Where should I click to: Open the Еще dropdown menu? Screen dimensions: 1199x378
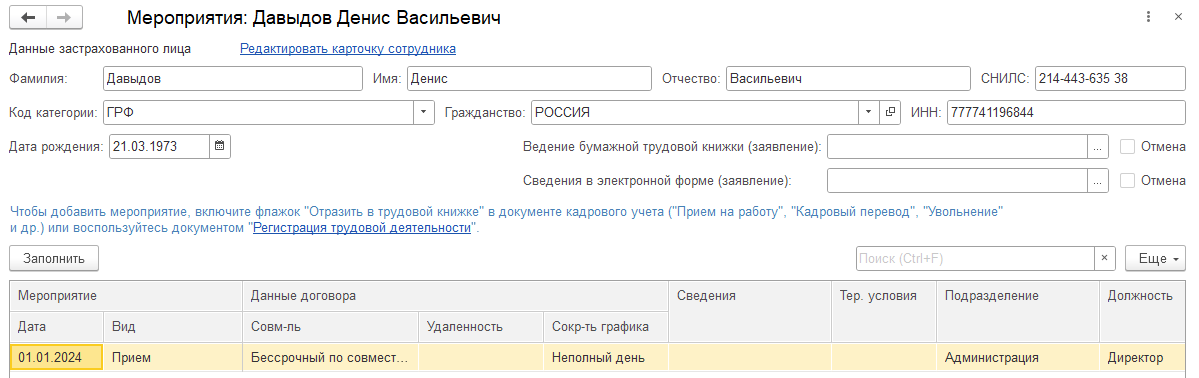click(1155, 259)
